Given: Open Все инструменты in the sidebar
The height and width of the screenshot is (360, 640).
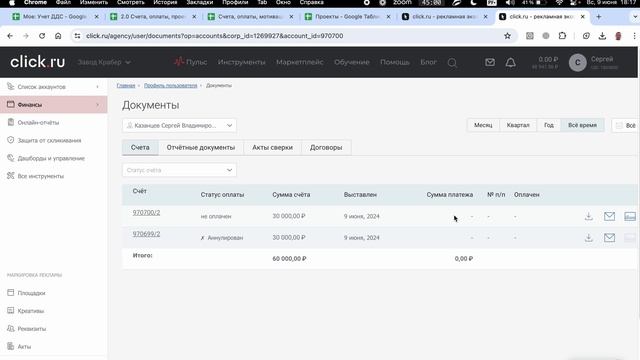Looking at the screenshot, I should pos(40,176).
